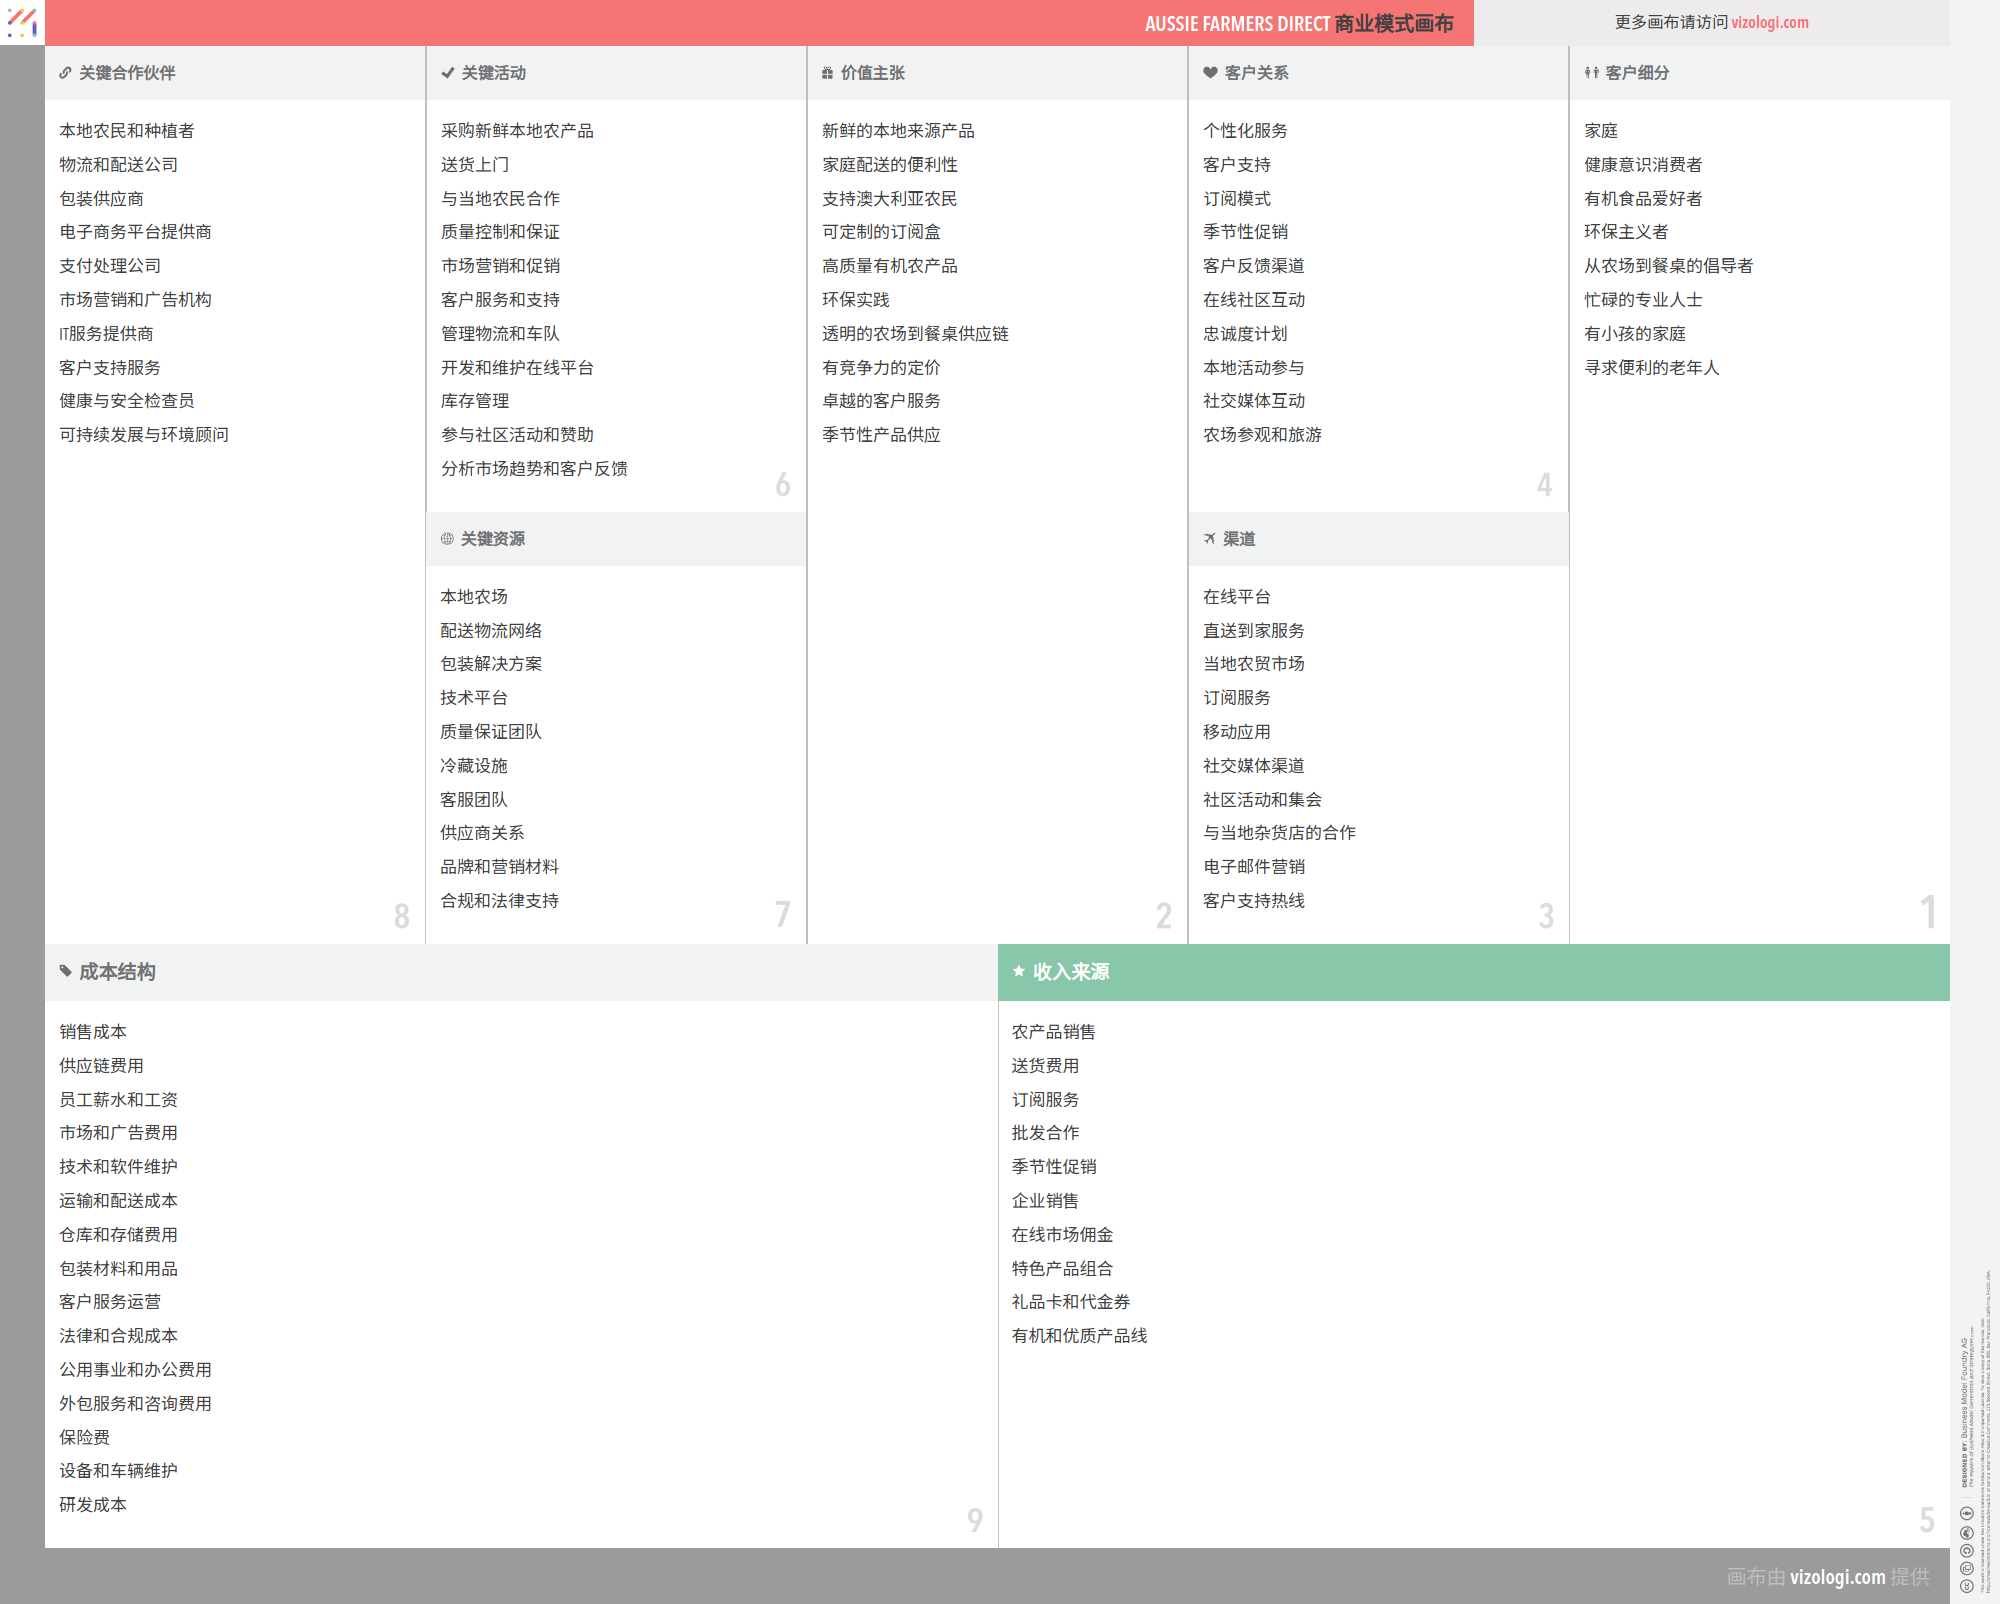
Task: Click 在线市场佣金 revenue item
Action: point(1062,1235)
